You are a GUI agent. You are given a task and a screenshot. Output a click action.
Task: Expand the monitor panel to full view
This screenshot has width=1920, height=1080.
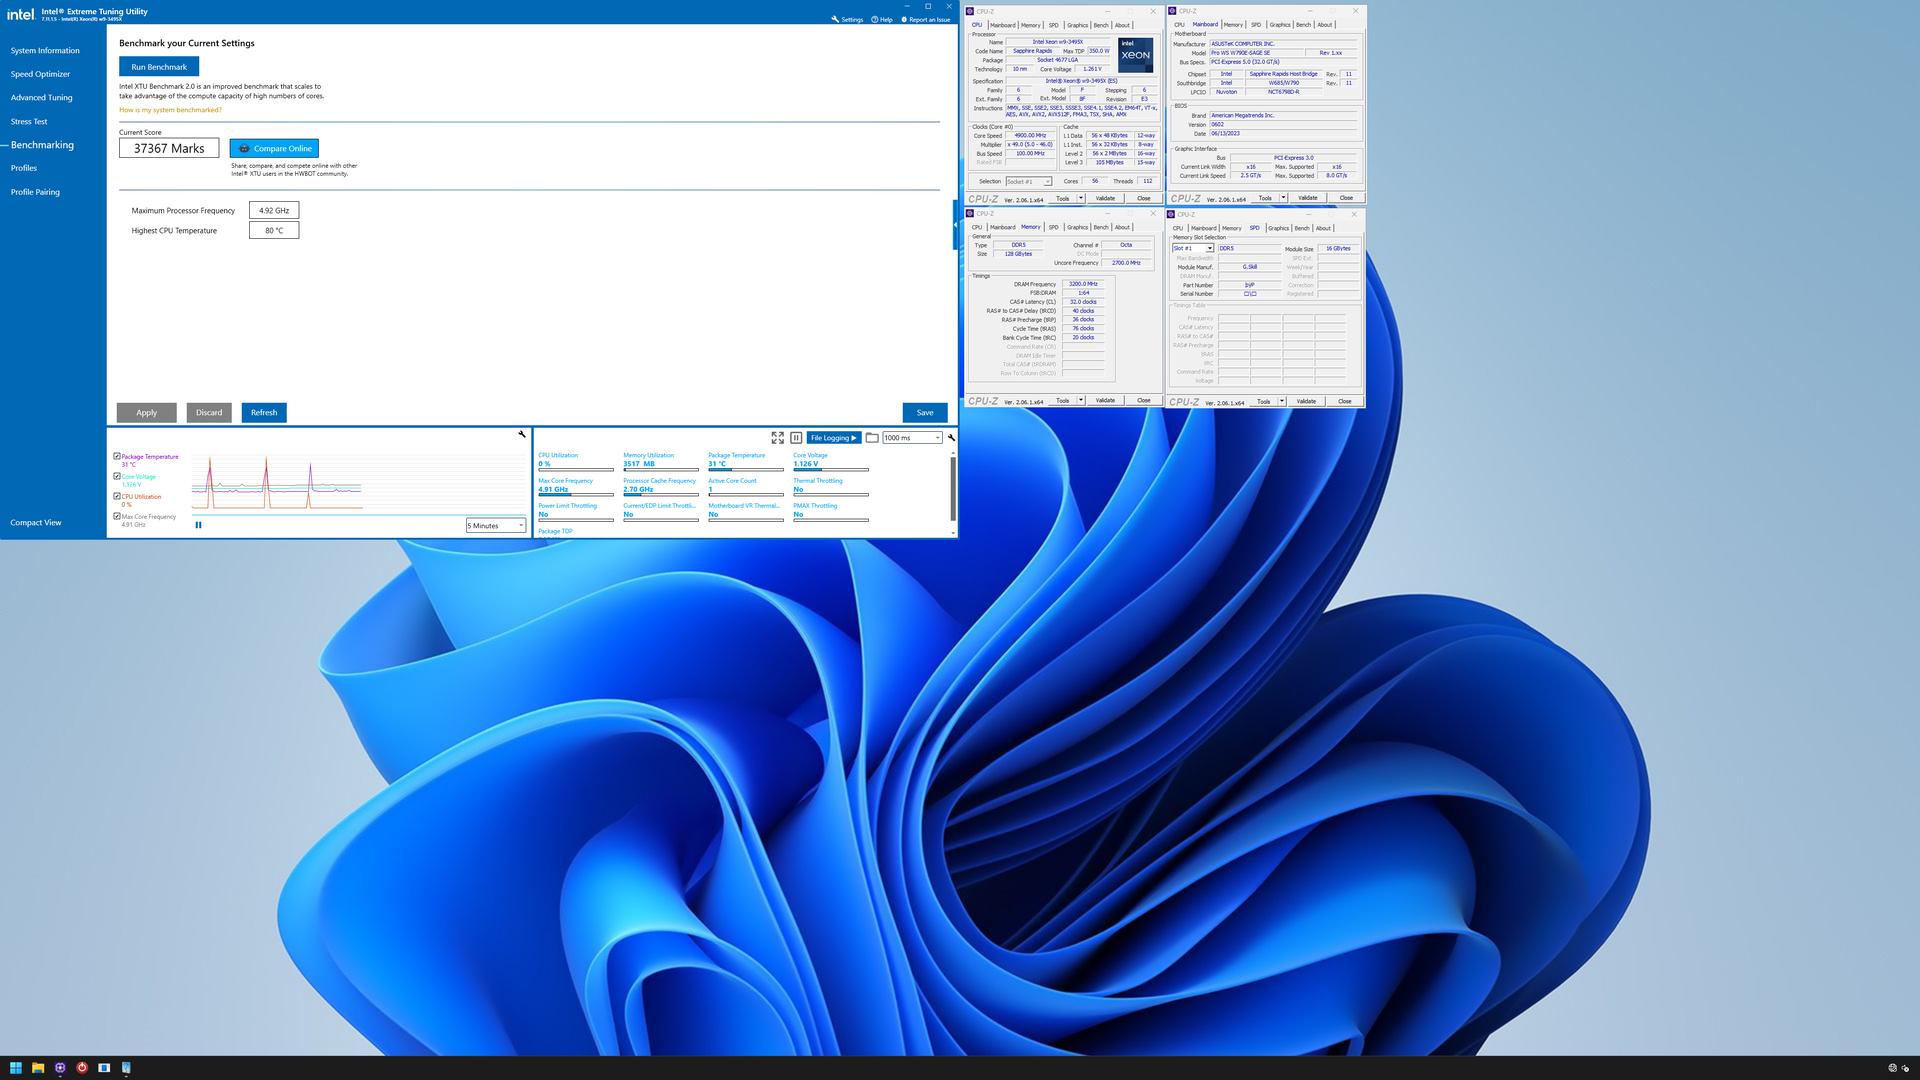tap(778, 438)
